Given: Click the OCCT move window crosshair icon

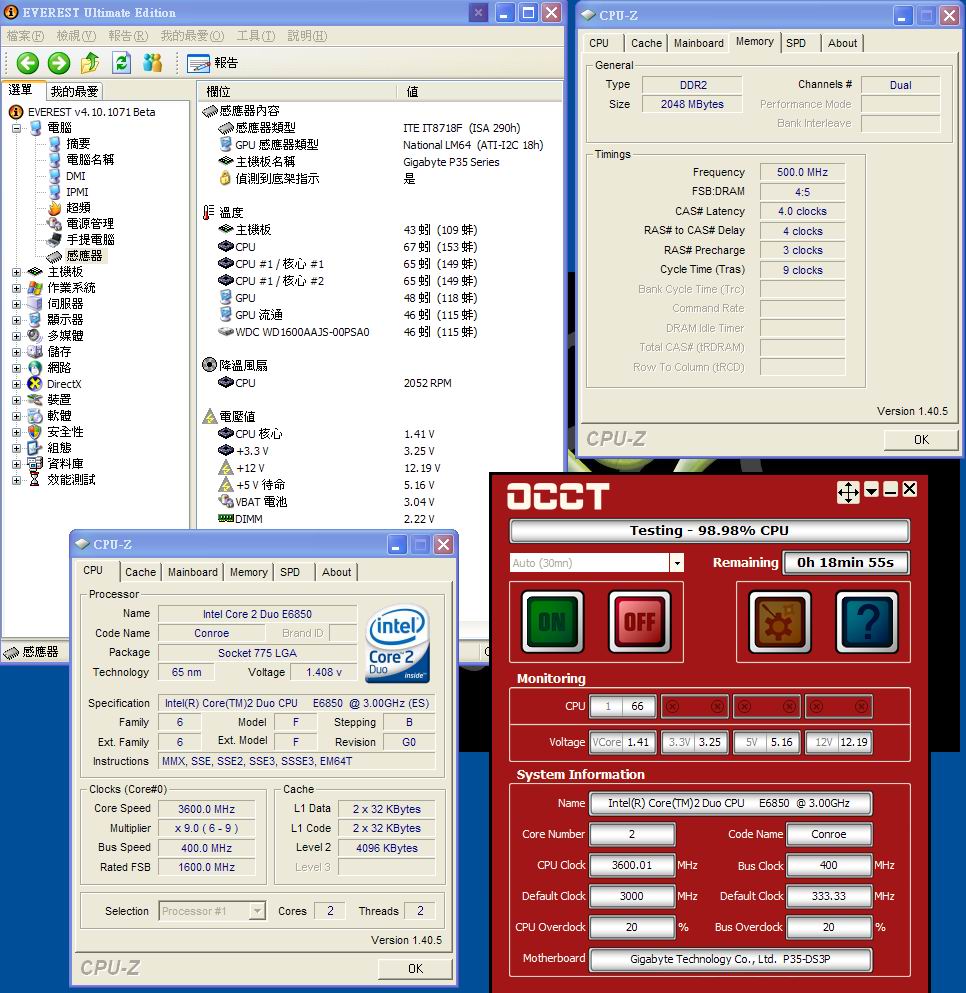Looking at the screenshot, I should (x=847, y=491).
